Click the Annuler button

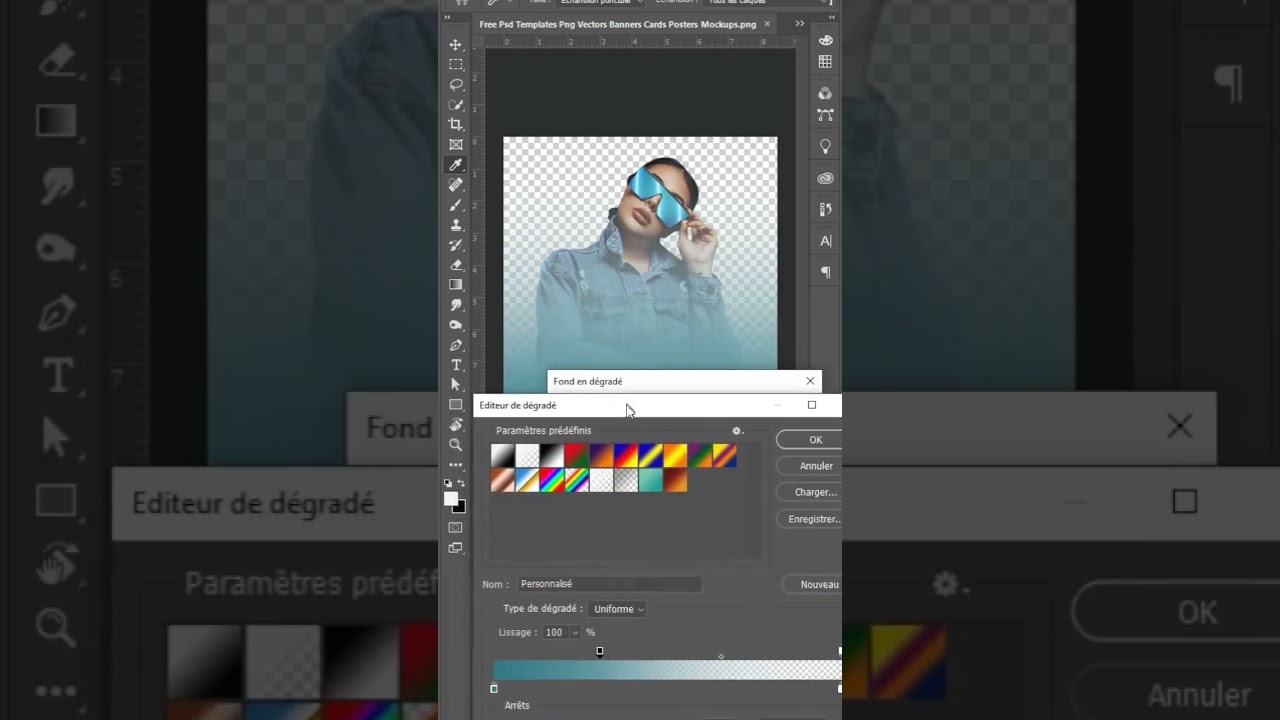(x=809, y=466)
